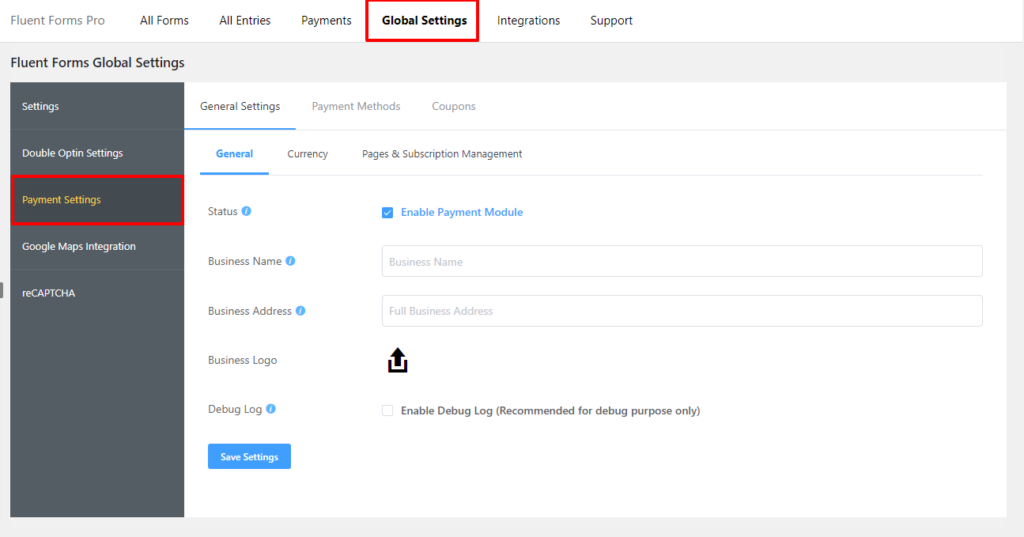Viewport: 1024px width, 537px height.
Task: Click the Save Settings button
Action: point(249,457)
